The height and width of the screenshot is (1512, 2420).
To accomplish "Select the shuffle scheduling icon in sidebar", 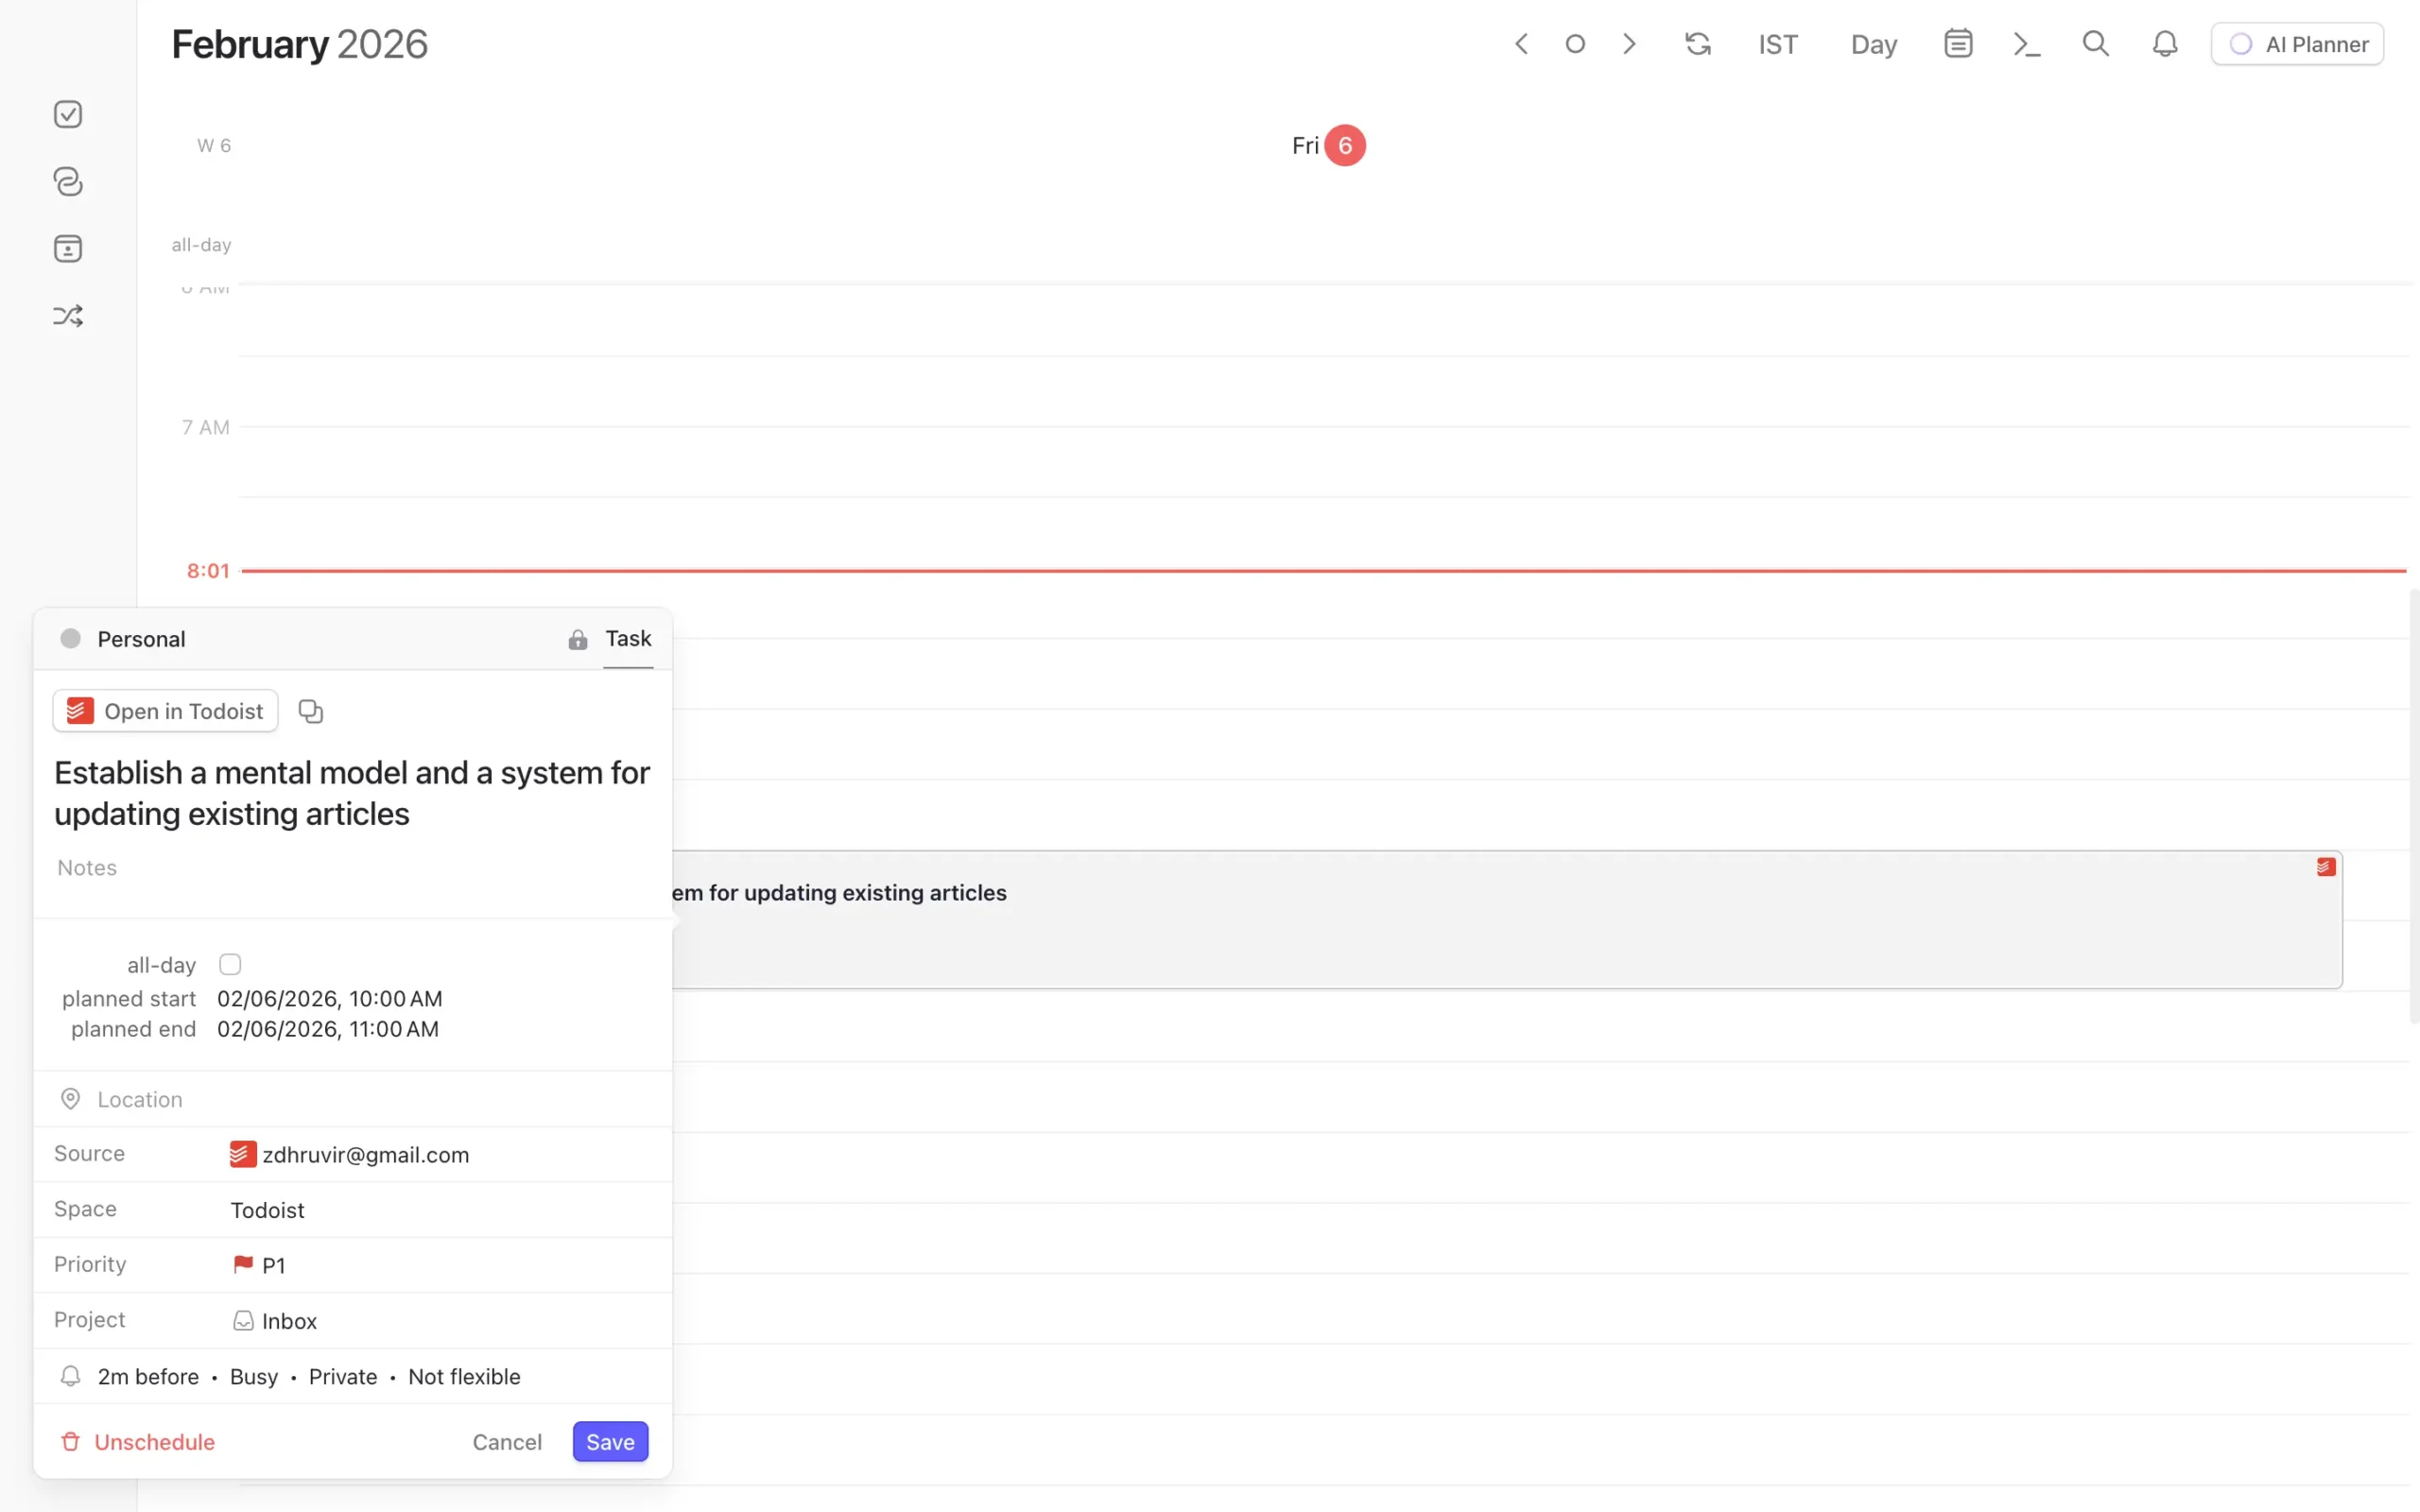I will [x=67, y=315].
